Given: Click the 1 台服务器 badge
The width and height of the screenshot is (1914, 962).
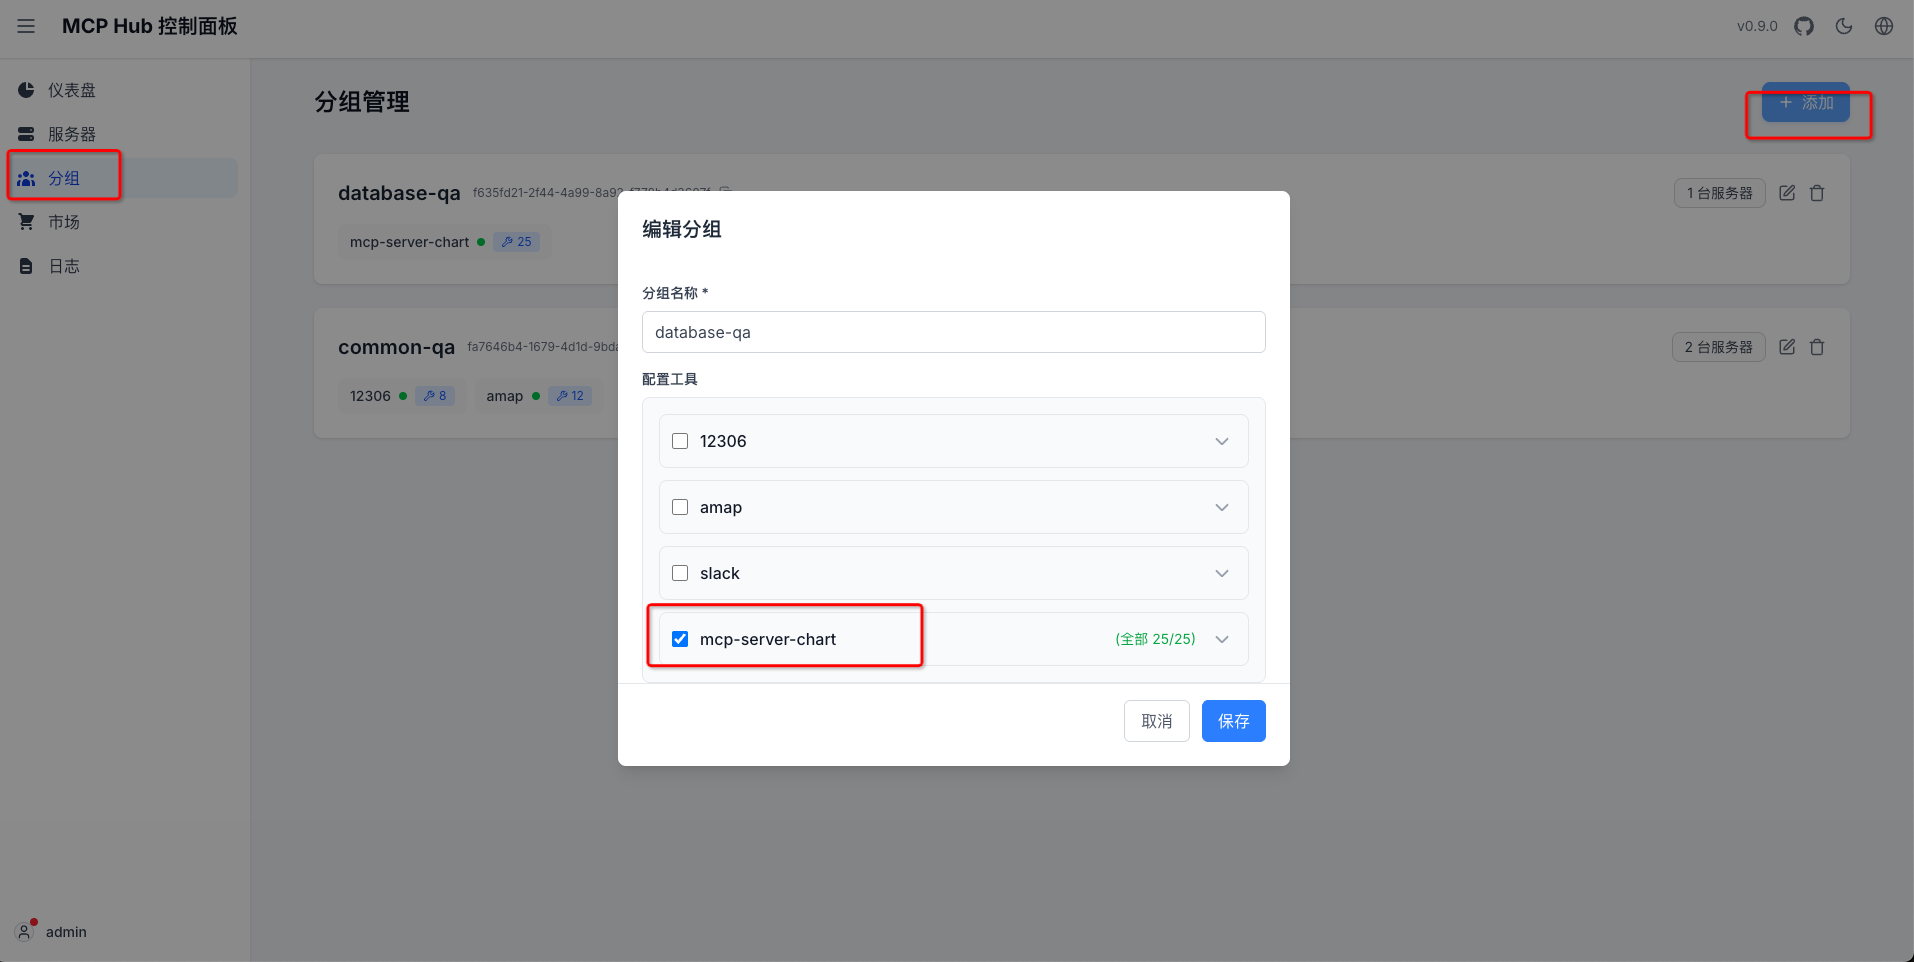Looking at the screenshot, I should 1720,193.
